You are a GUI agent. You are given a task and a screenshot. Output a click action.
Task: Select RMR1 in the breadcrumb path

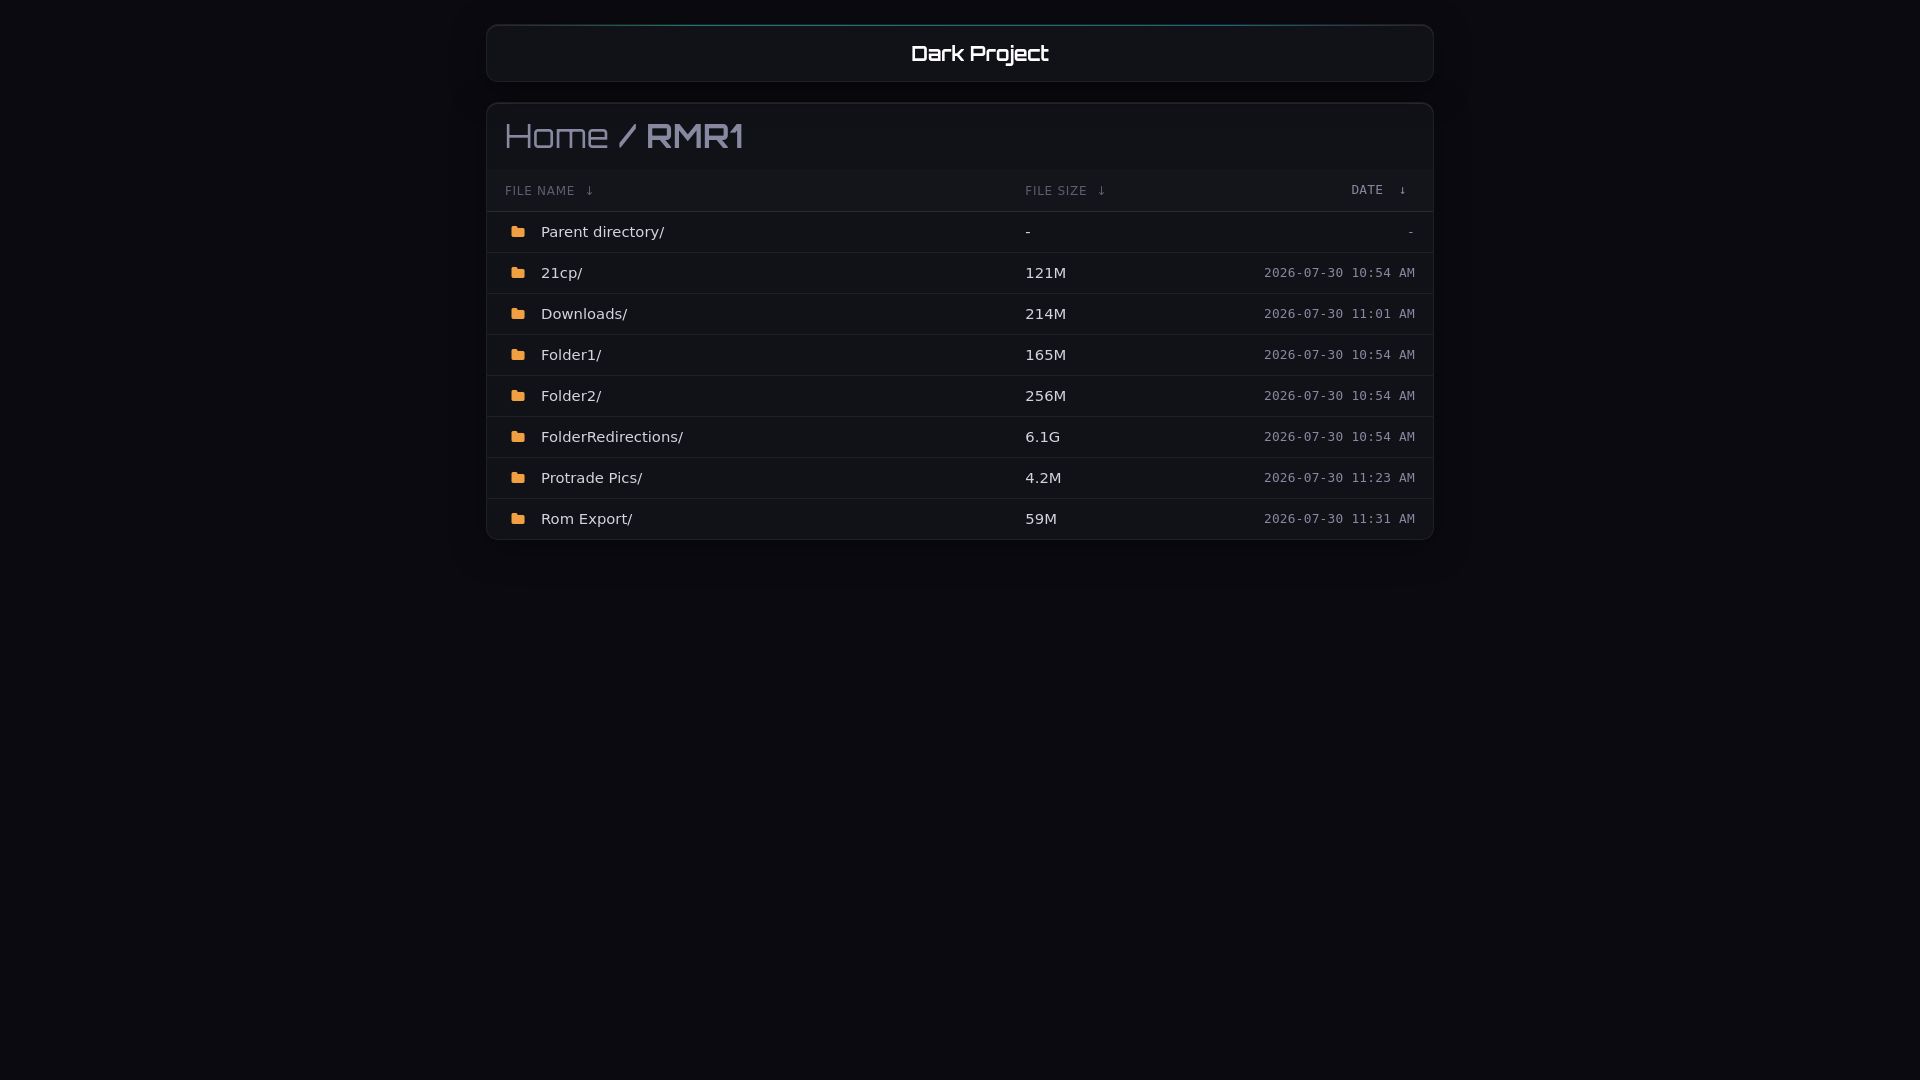click(x=694, y=136)
